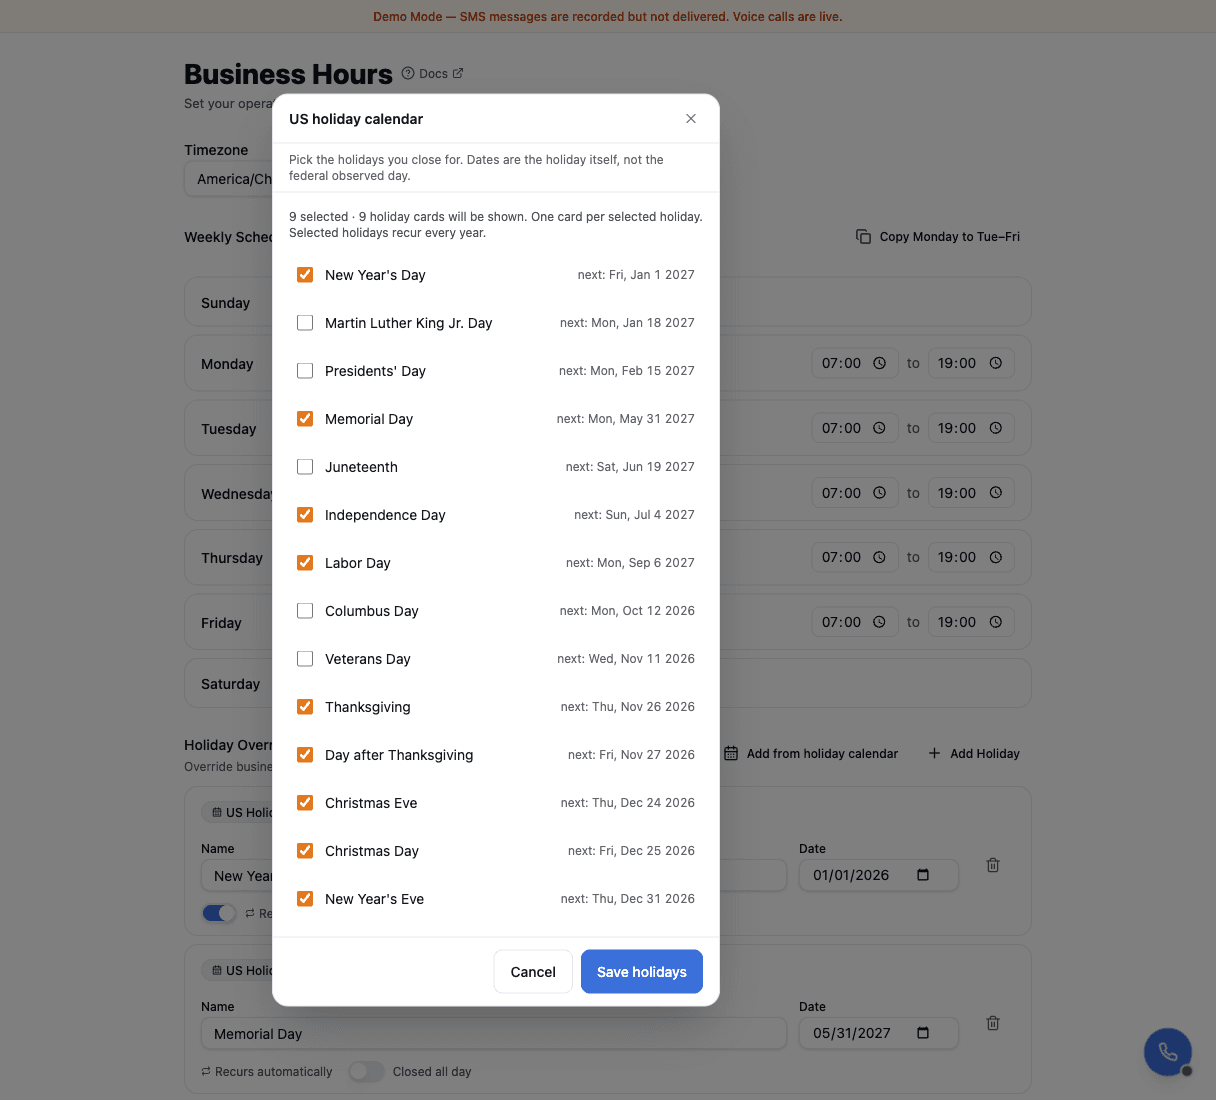Enable the Presidents' Day checkbox
Image resolution: width=1216 pixels, height=1100 pixels.
(305, 371)
